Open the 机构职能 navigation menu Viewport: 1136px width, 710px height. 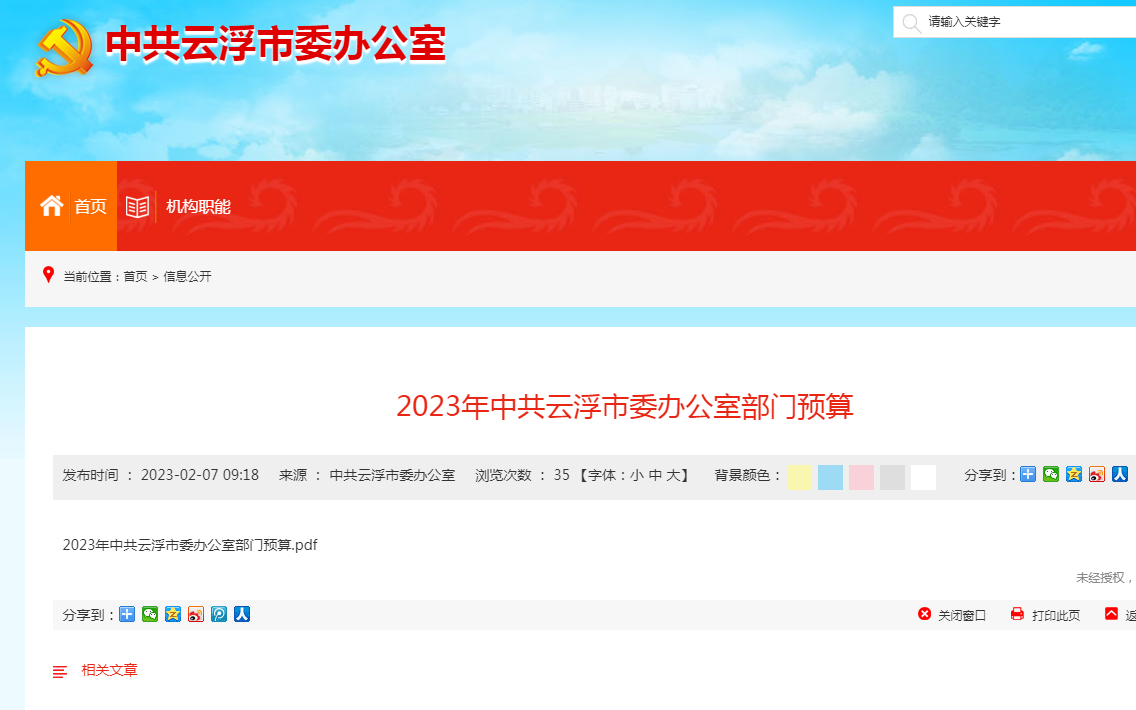coord(179,206)
